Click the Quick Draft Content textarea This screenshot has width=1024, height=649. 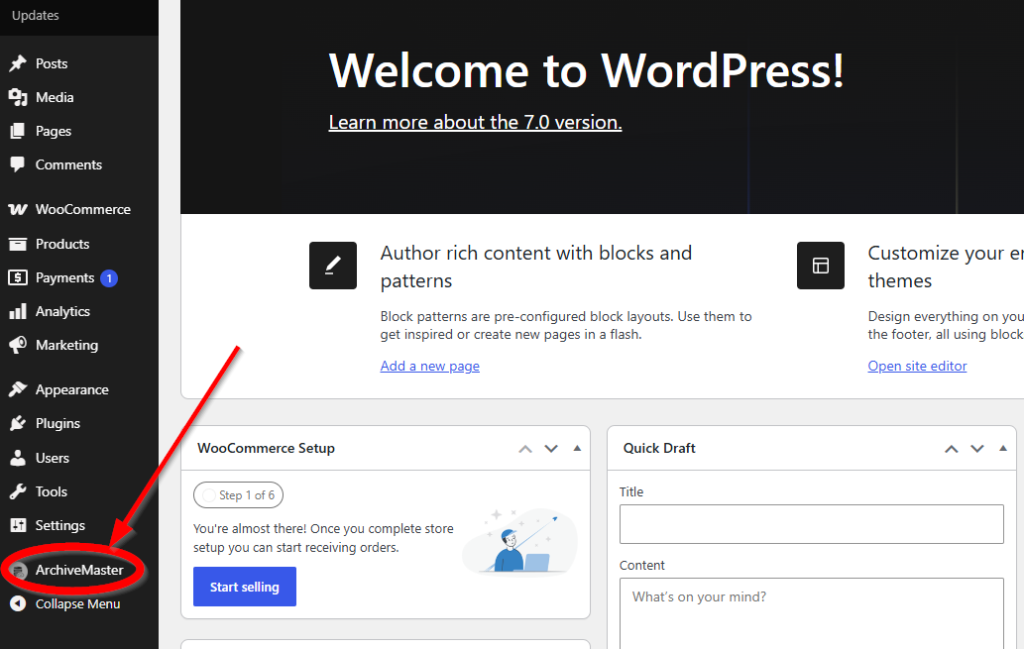811,613
